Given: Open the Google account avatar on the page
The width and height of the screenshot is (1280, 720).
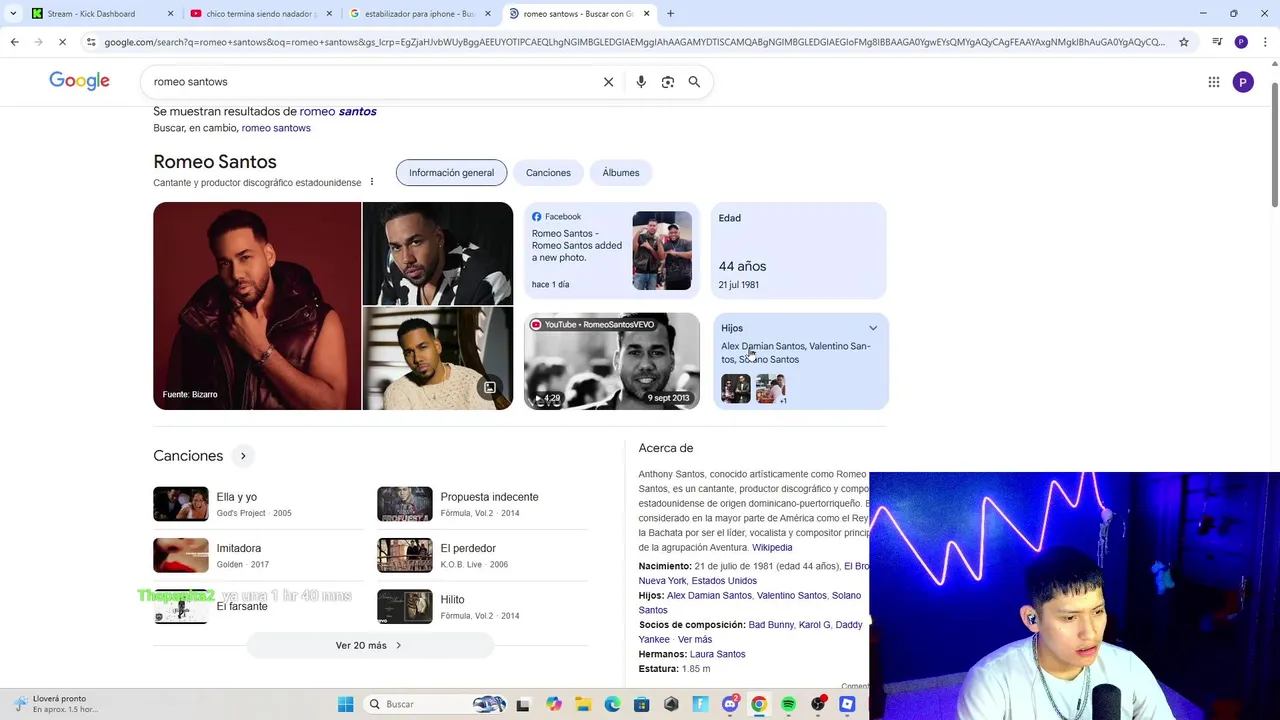Looking at the screenshot, I should tap(1243, 82).
